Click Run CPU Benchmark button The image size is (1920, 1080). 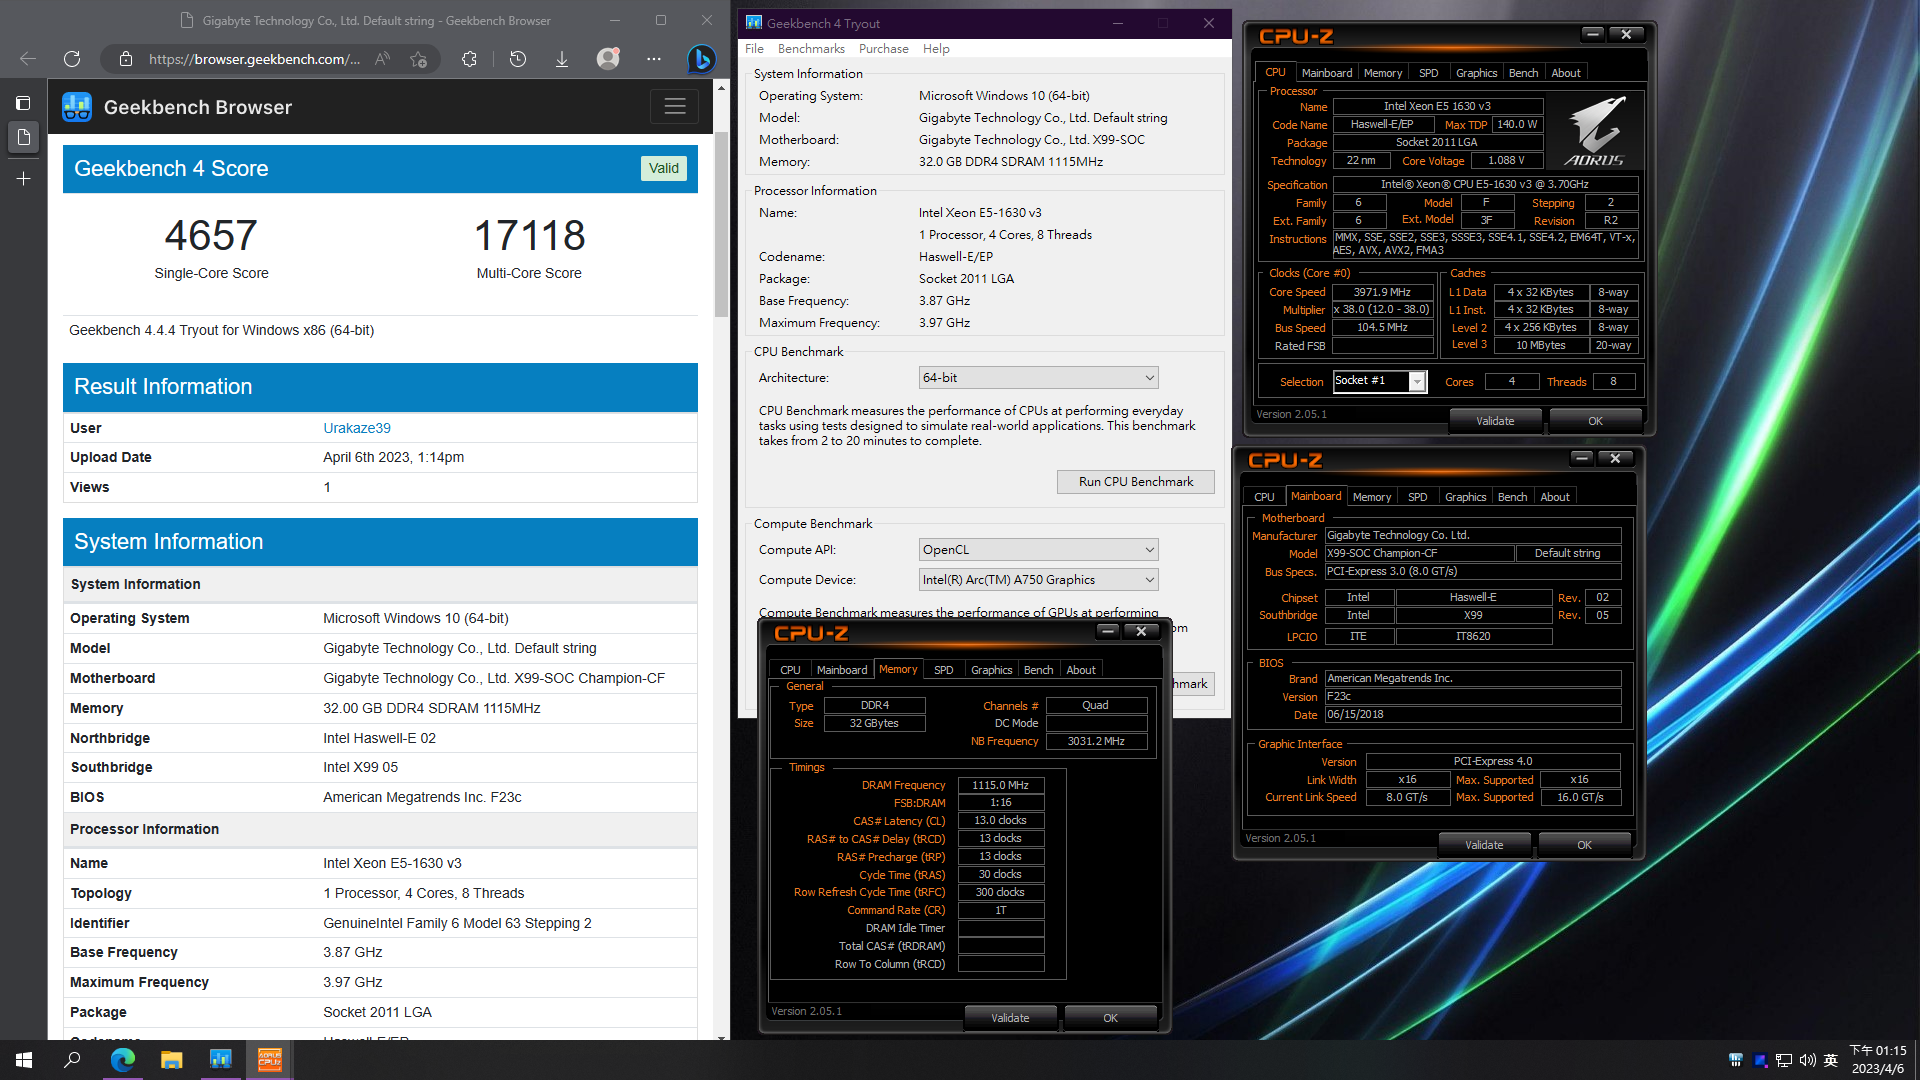click(x=1136, y=482)
